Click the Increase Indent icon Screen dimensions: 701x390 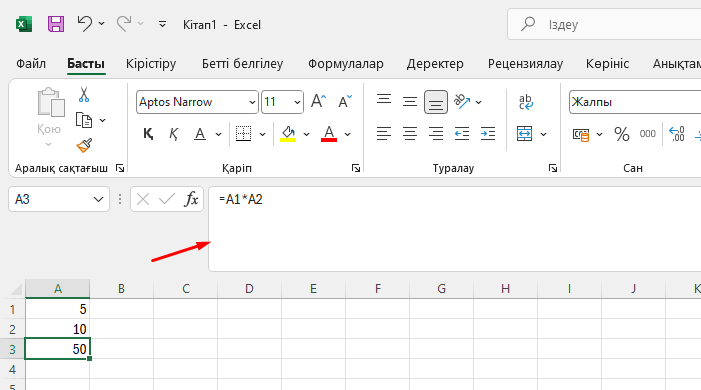pyautogui.click(x=488, y=134)
